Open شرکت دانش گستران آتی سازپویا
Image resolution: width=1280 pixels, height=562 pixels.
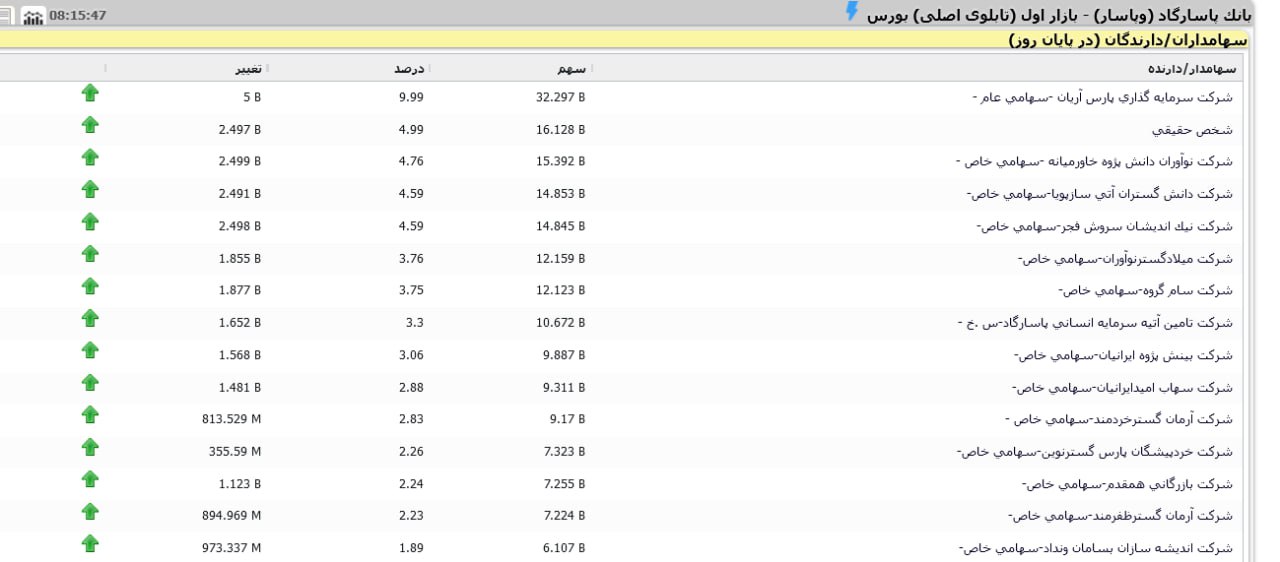[1100, 194]
